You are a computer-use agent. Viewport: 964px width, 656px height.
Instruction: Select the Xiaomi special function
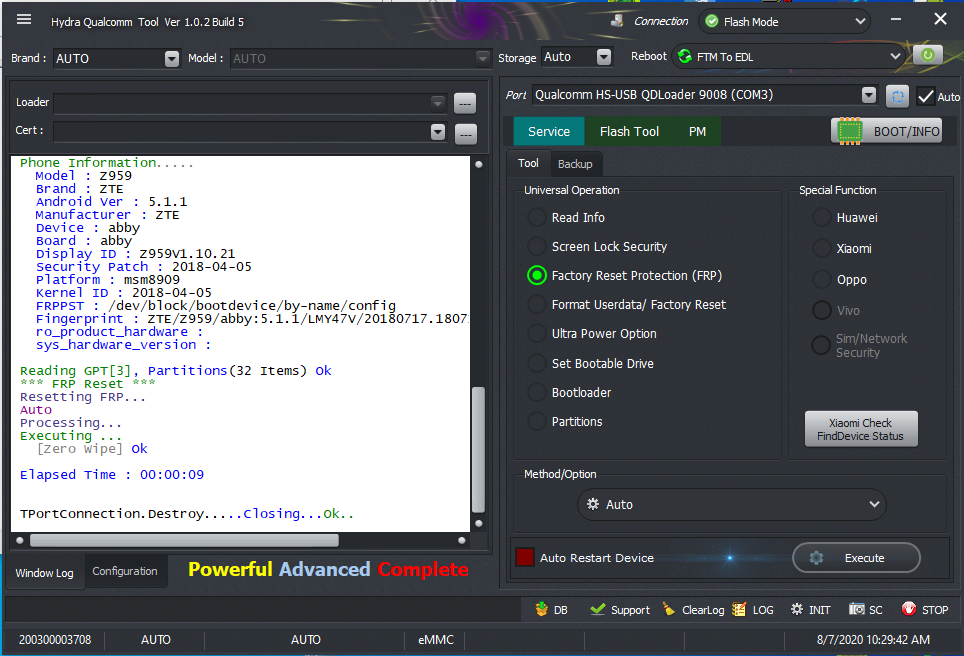821,248
